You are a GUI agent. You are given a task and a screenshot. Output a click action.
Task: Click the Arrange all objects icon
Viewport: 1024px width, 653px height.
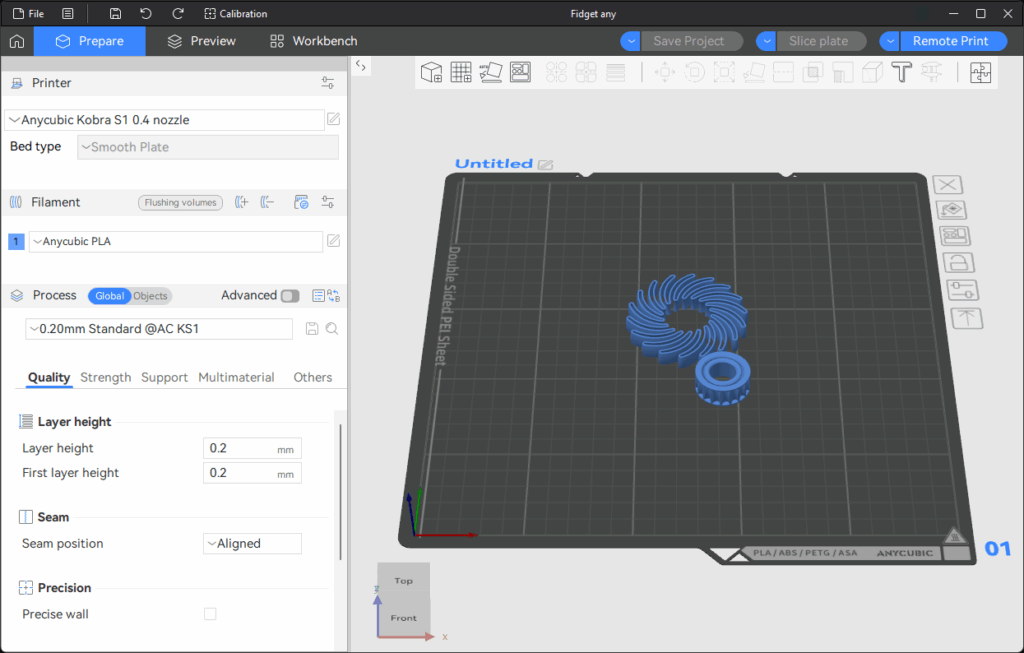point(520,72)
